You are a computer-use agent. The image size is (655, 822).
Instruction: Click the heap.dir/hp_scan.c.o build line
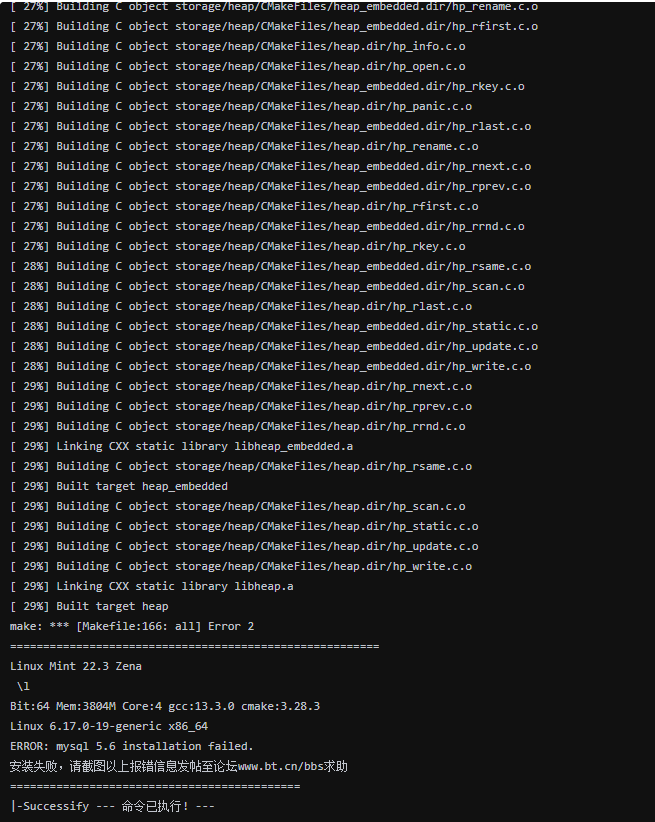[237, 506]
